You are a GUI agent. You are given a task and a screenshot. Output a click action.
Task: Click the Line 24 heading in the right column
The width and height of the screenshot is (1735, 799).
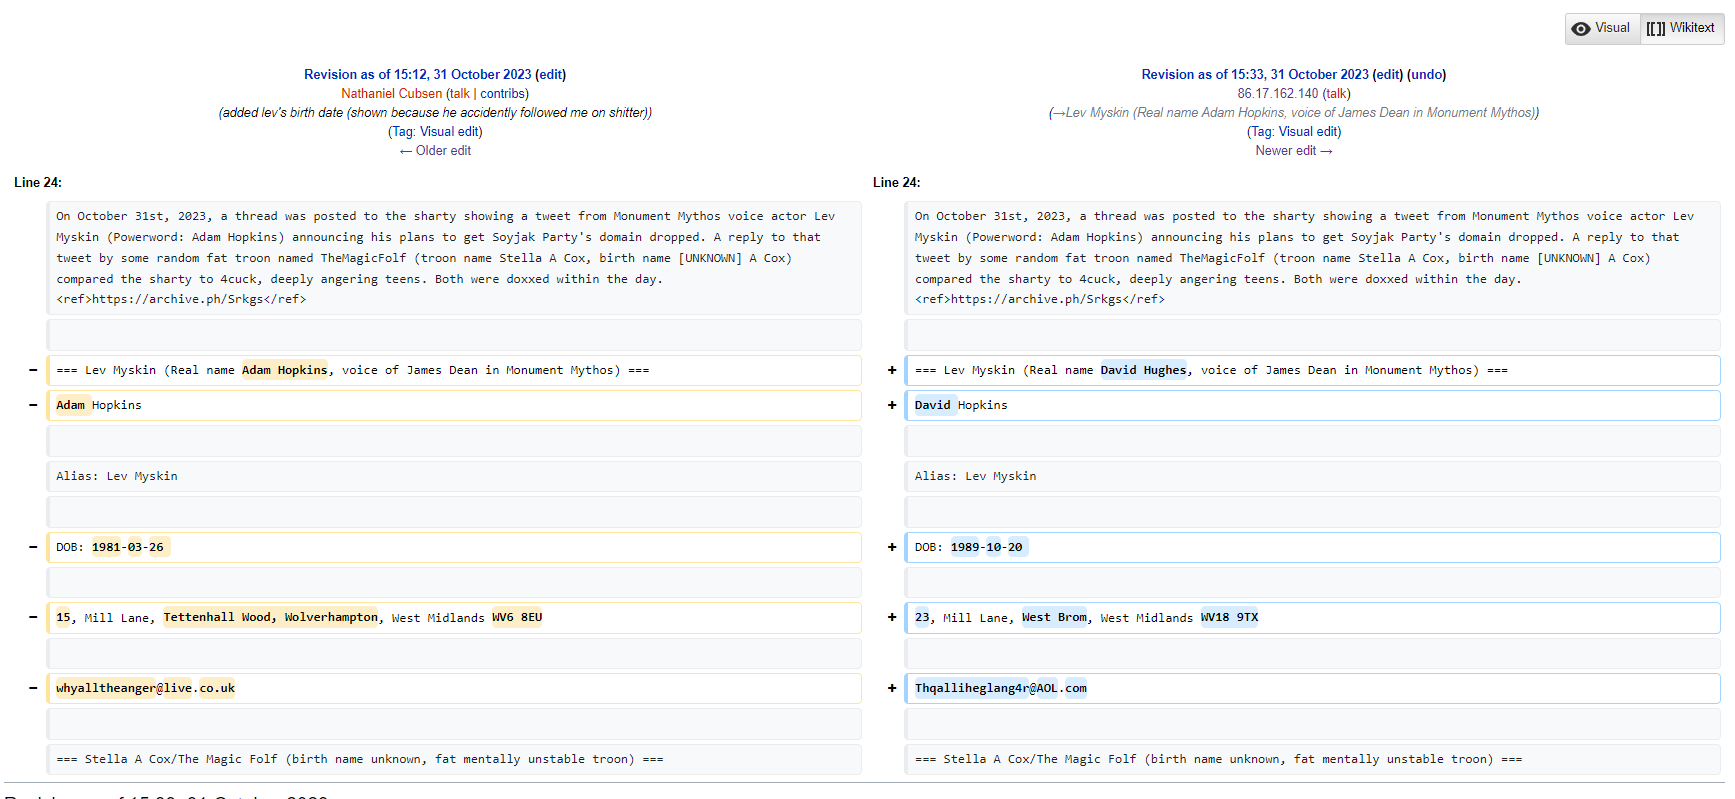[x=896, y=183]
